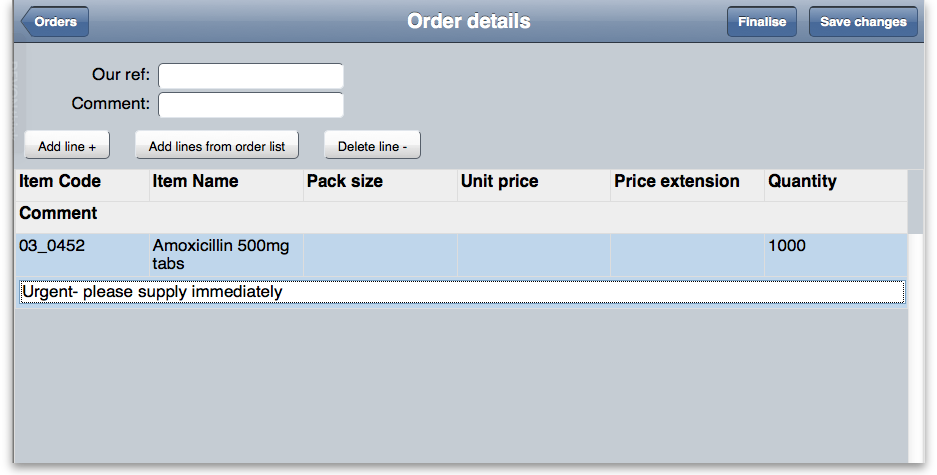Click the Unit price column header
The image size is (937, 475).
(x=499, y=182)
